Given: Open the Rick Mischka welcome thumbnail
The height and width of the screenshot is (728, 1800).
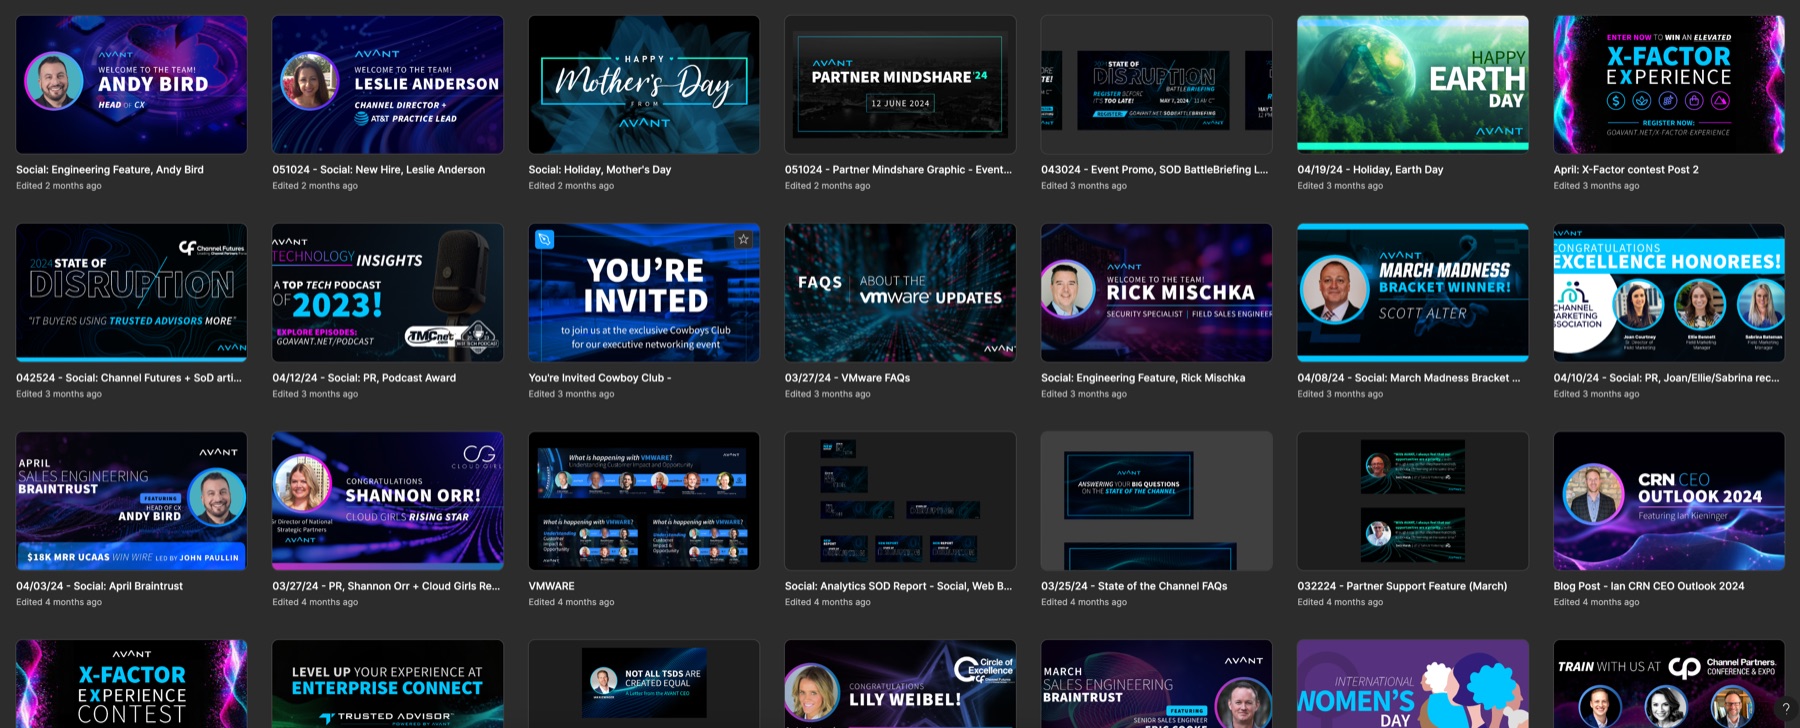Looking at the screenshot, I should point(1157,292).
